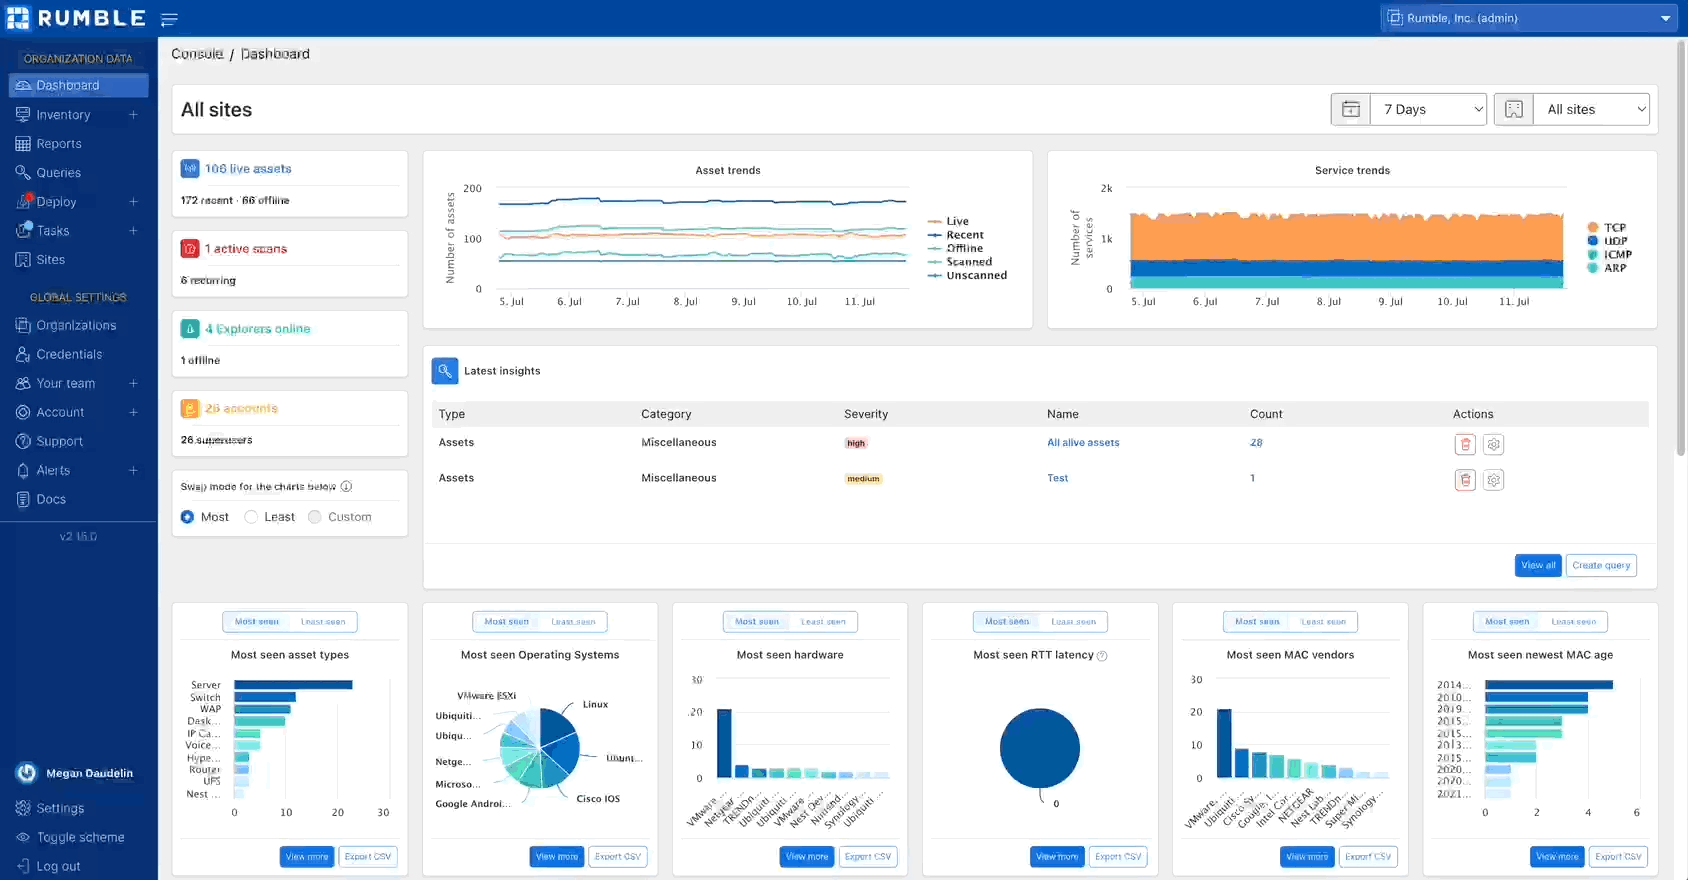Choose the Custom swap mode radio
This screenshot has height=880, width=1688.
[315, 517]
